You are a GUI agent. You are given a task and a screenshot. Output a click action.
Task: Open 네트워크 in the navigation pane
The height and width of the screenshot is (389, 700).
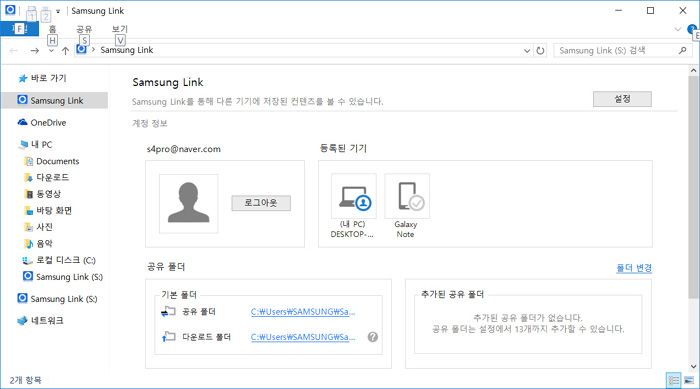tap(40, 320)
